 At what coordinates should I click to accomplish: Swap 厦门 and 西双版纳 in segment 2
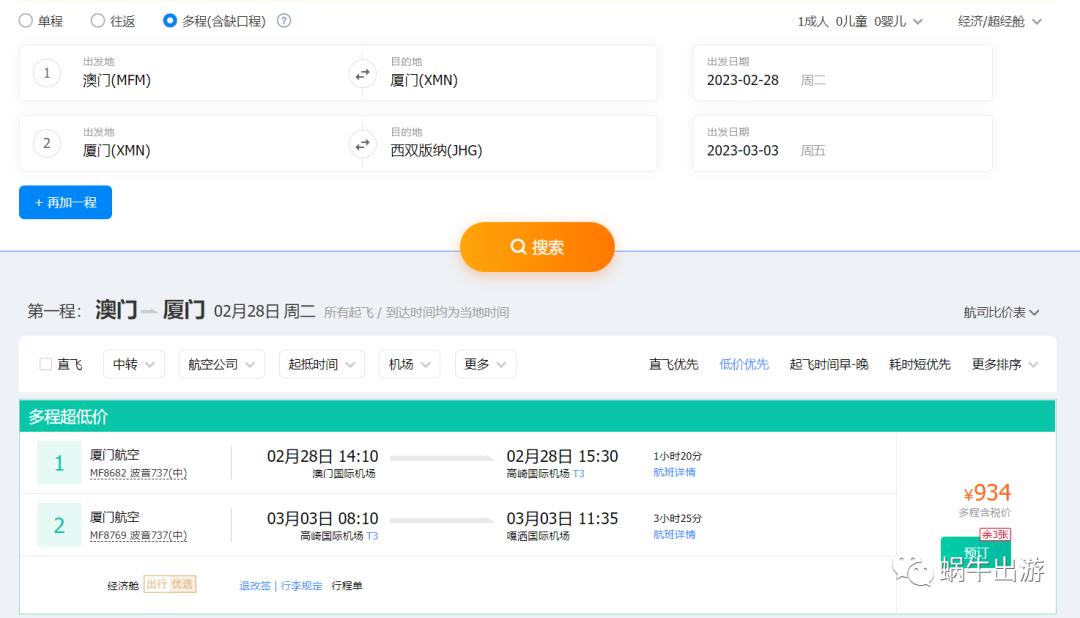coord(362,143)
